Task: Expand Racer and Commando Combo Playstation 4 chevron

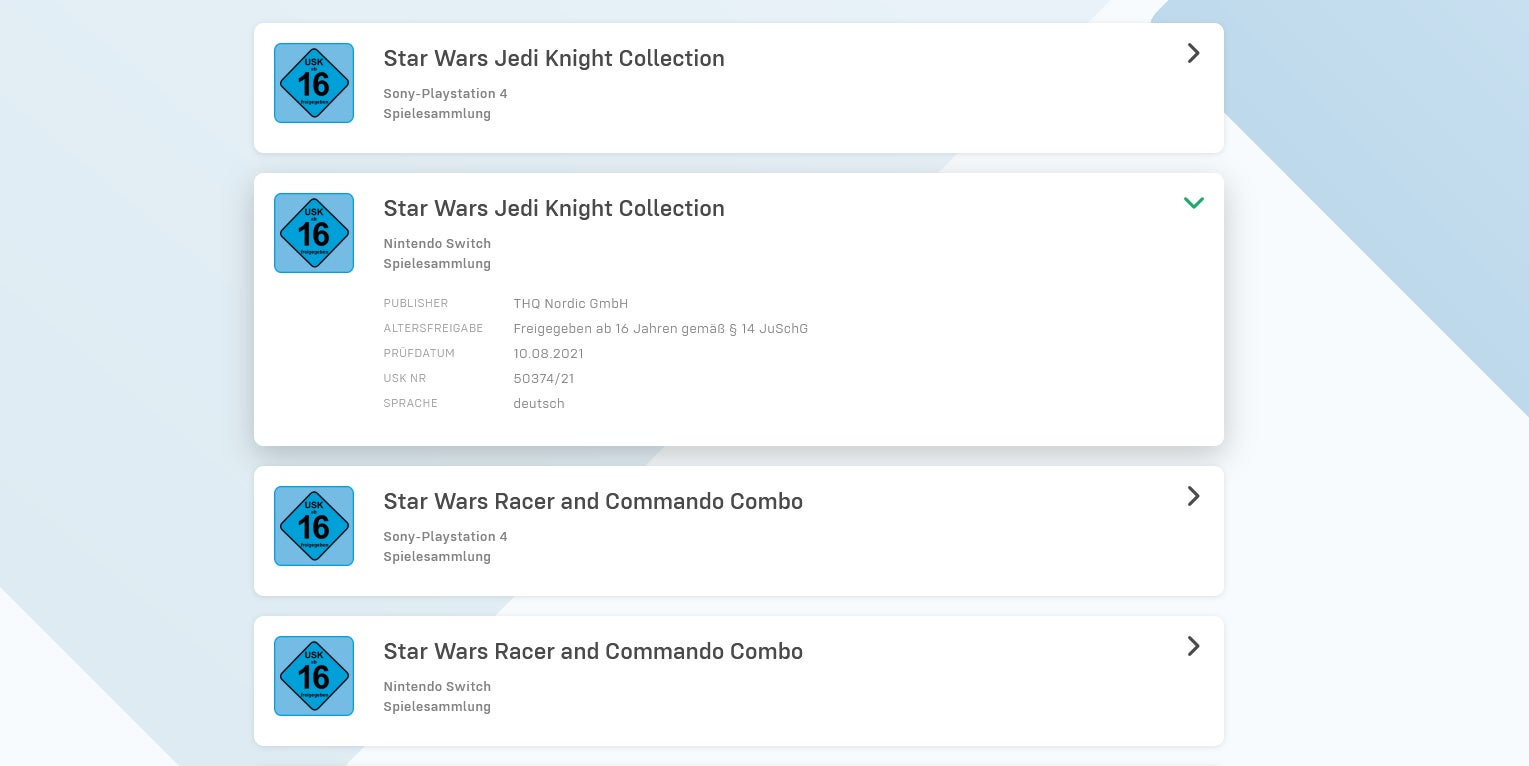Action: 1193,496
